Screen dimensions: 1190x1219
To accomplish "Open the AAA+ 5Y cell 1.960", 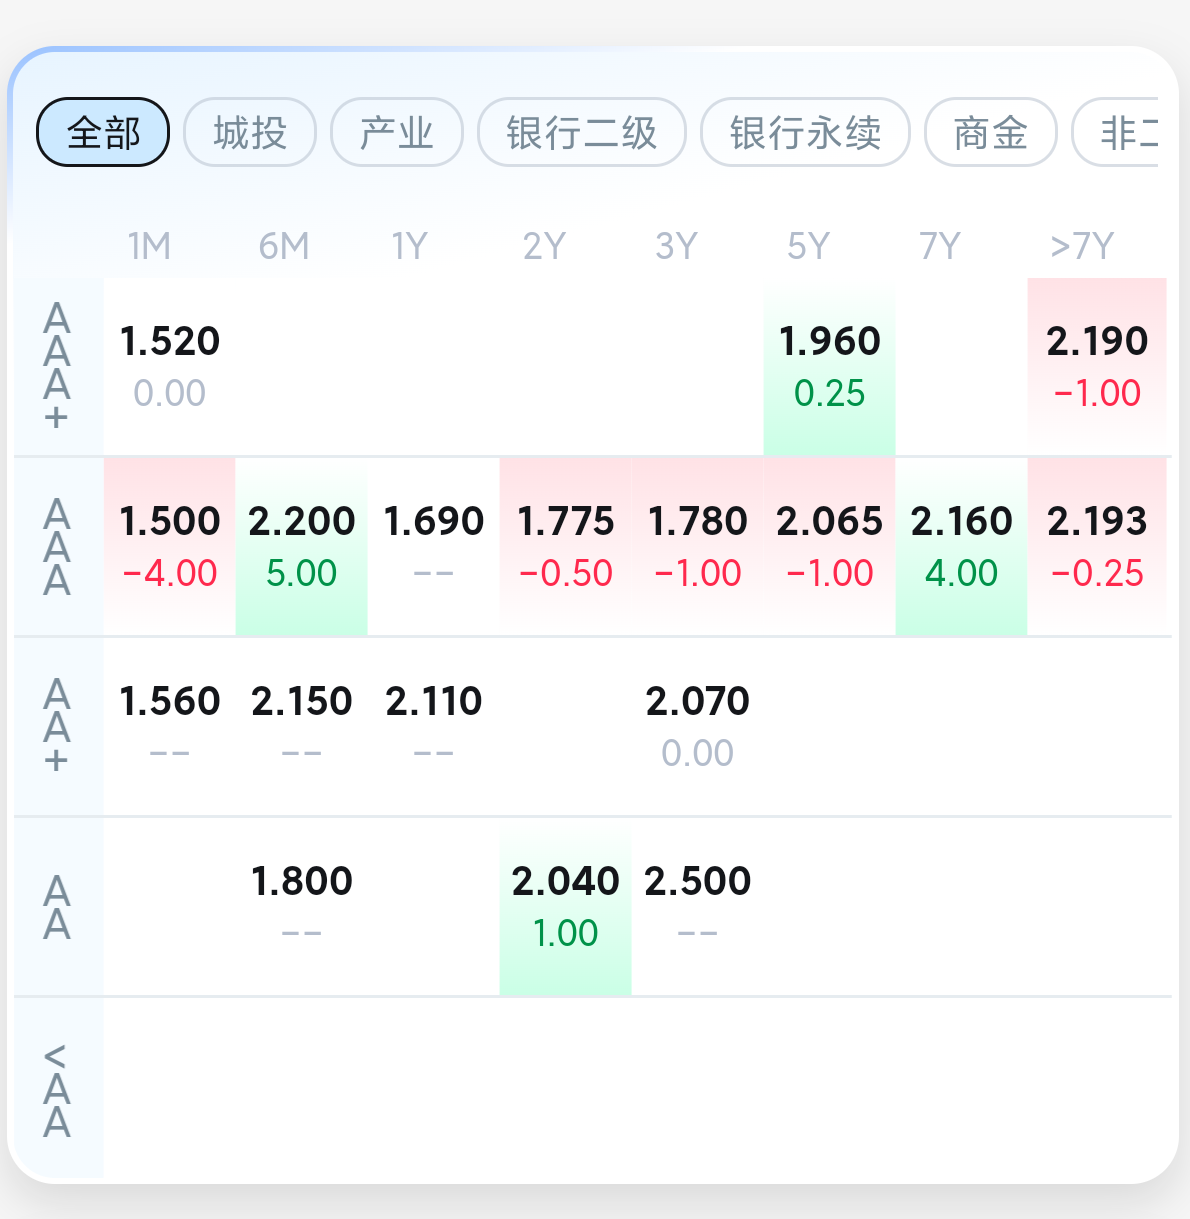I will (x=829, y=366).
